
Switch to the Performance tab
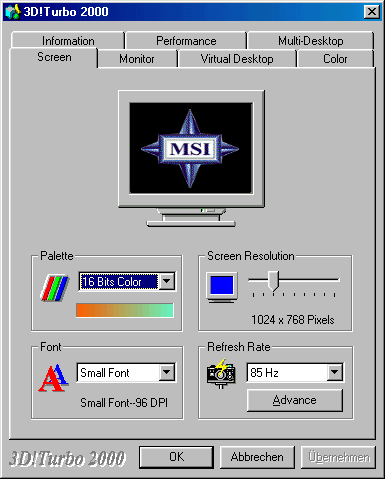(x=186, y=41)
